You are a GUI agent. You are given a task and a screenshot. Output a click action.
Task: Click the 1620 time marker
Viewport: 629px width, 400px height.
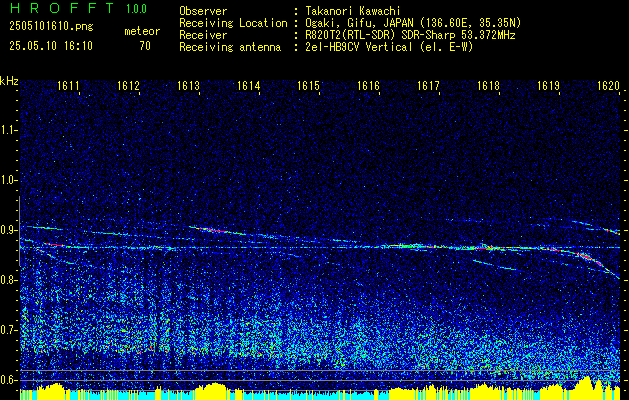click(609, 85)
